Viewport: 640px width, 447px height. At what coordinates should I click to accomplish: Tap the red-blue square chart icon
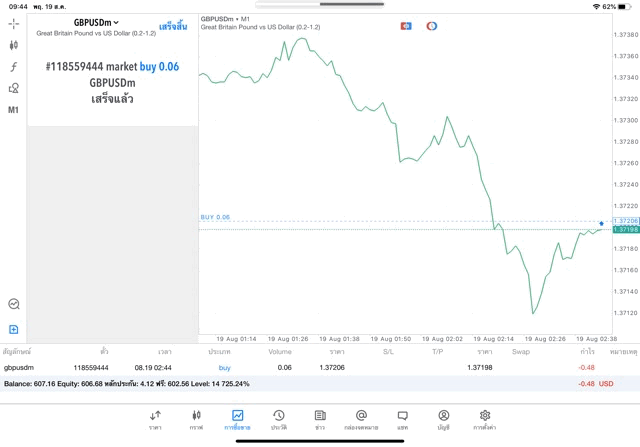[x=406, y=26]
